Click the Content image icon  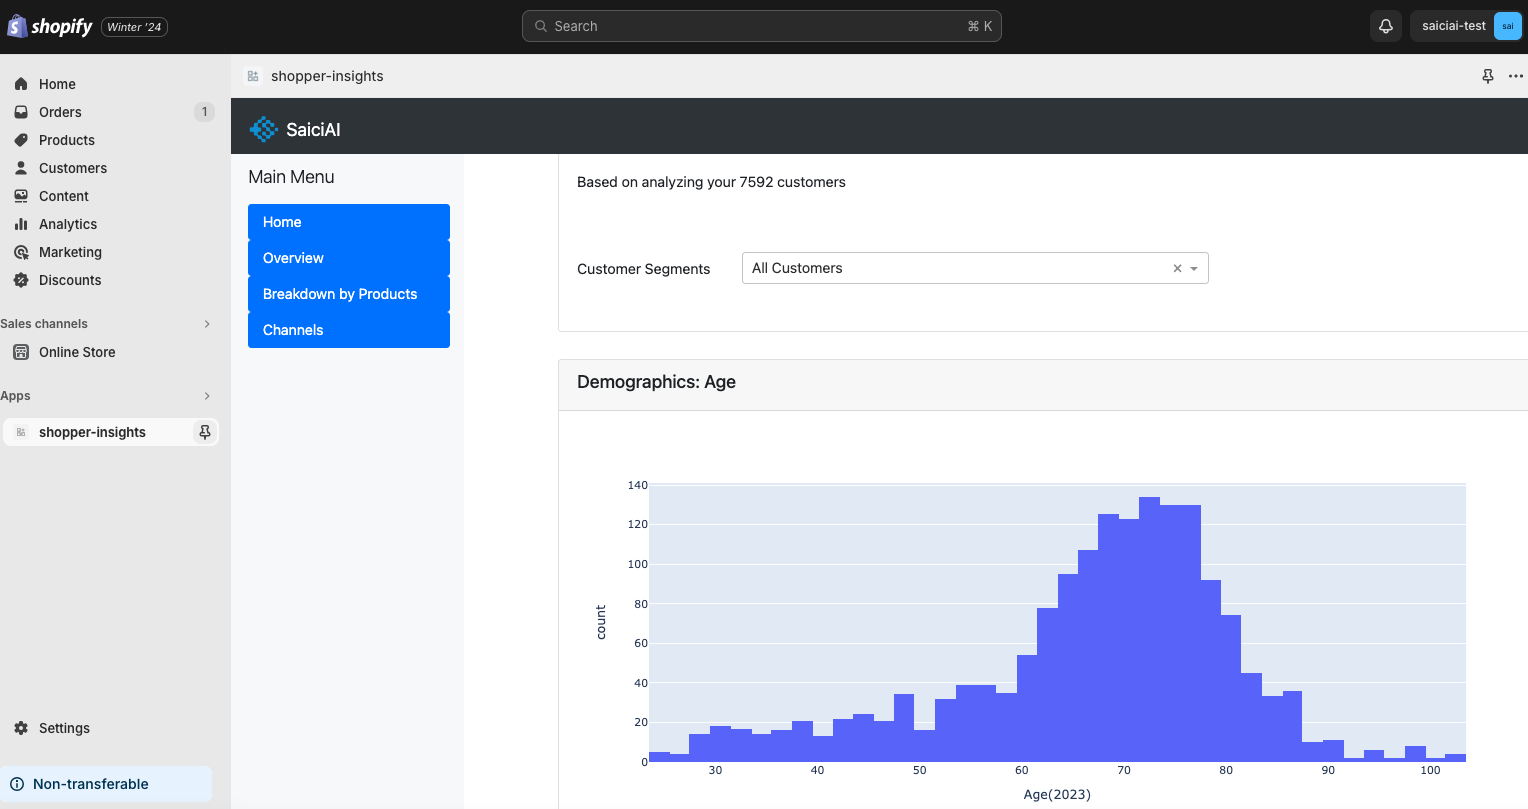[x=21, y=196]
